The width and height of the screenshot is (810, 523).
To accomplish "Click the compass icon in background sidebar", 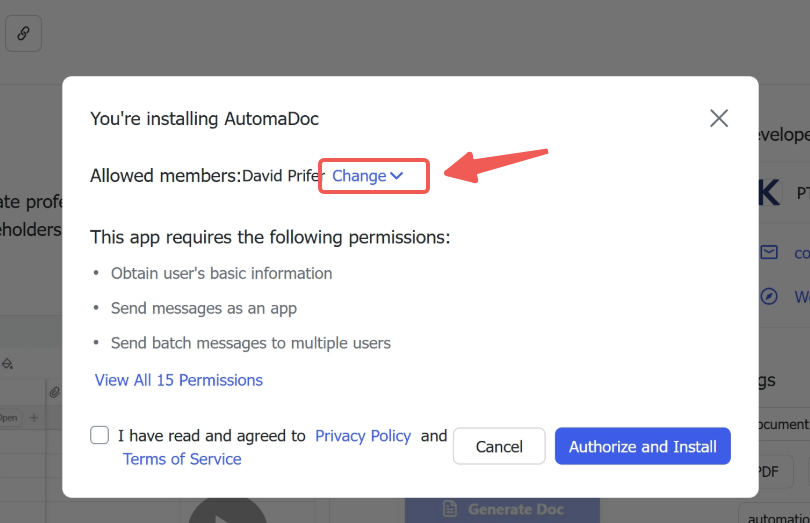I will point(769,297).
